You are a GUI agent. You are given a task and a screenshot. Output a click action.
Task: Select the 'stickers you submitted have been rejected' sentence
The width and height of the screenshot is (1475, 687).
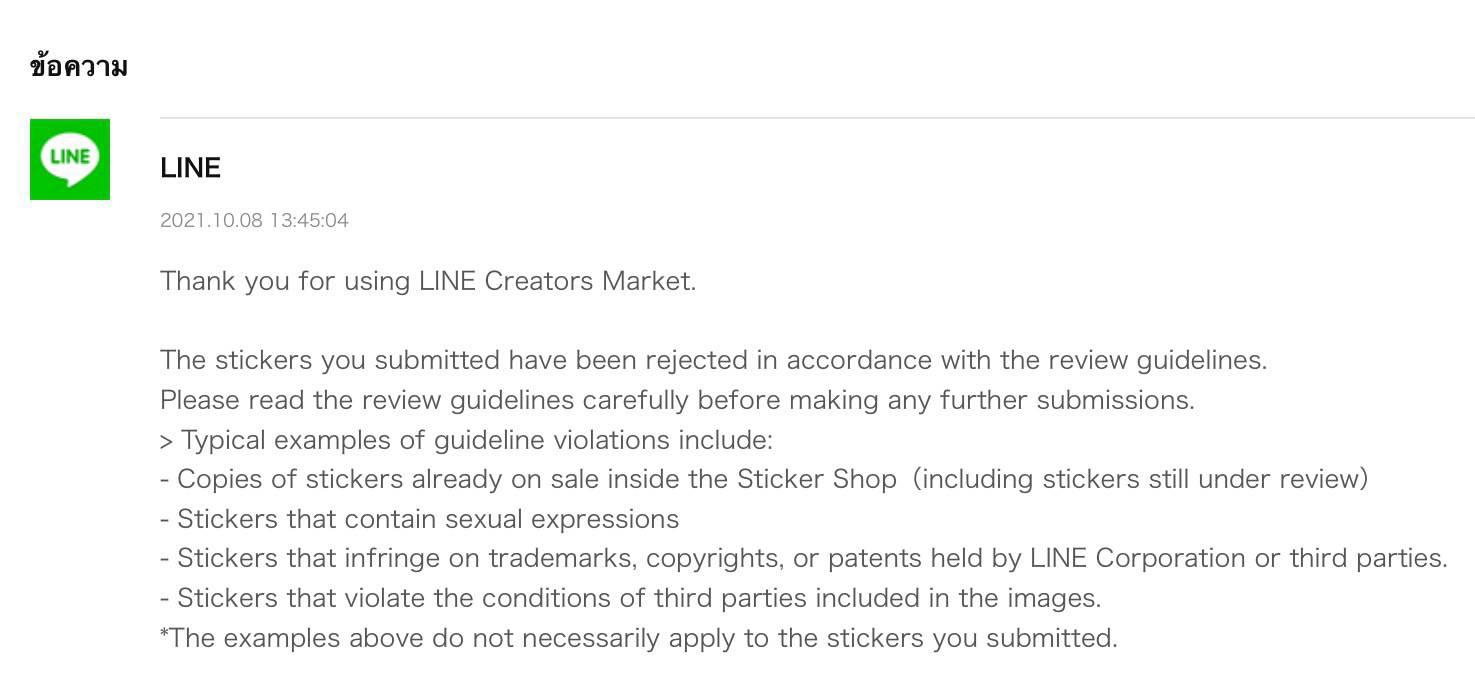(x=713, y=360)
